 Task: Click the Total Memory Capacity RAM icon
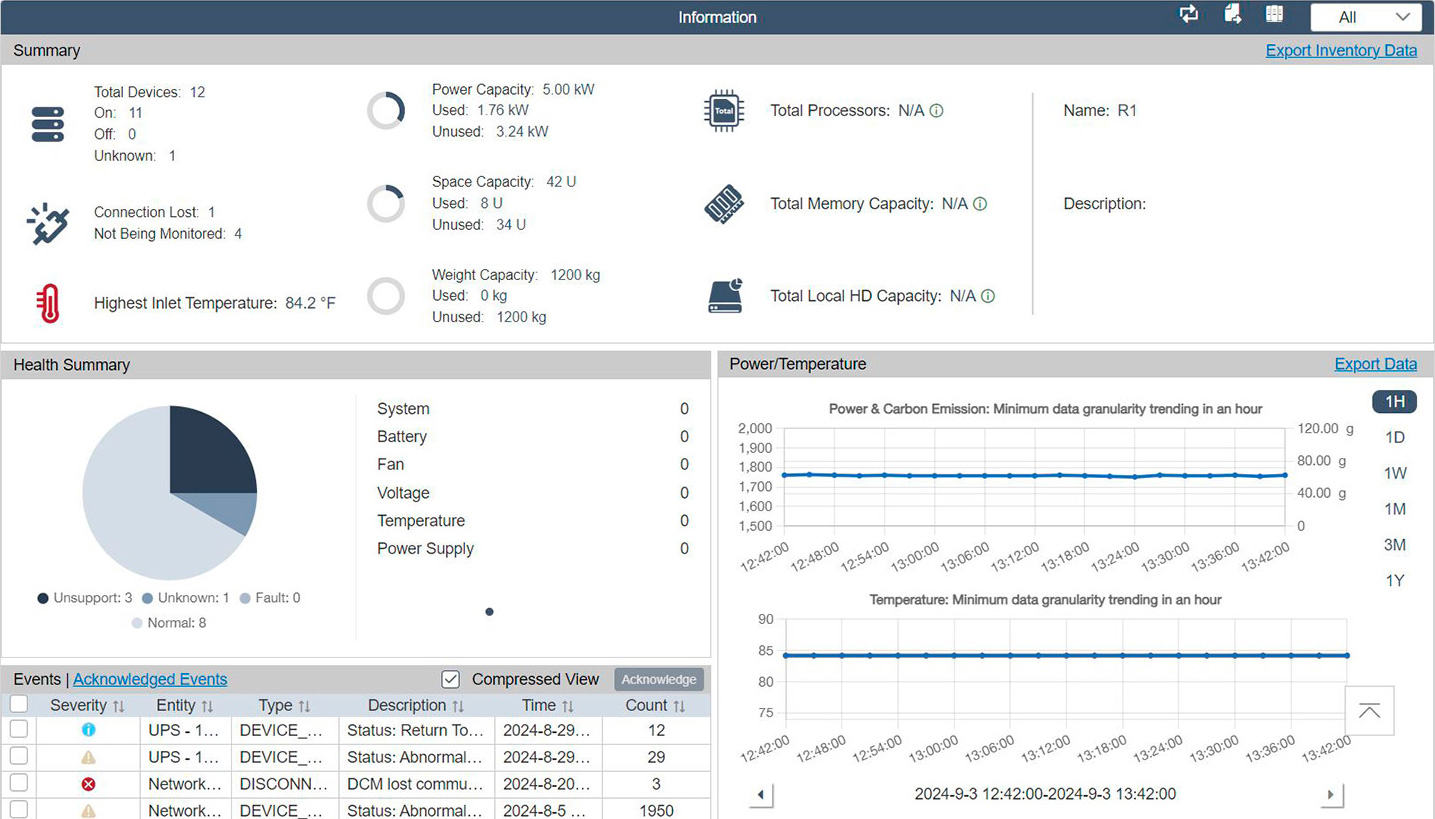coord(724,204)
